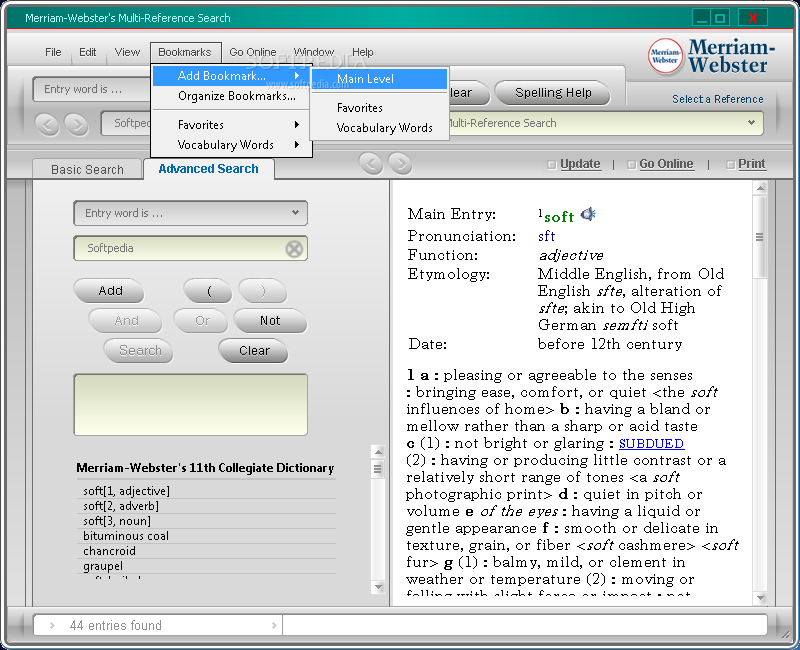Open the Go Online menu
800x650 pixels.
(253, 52)
